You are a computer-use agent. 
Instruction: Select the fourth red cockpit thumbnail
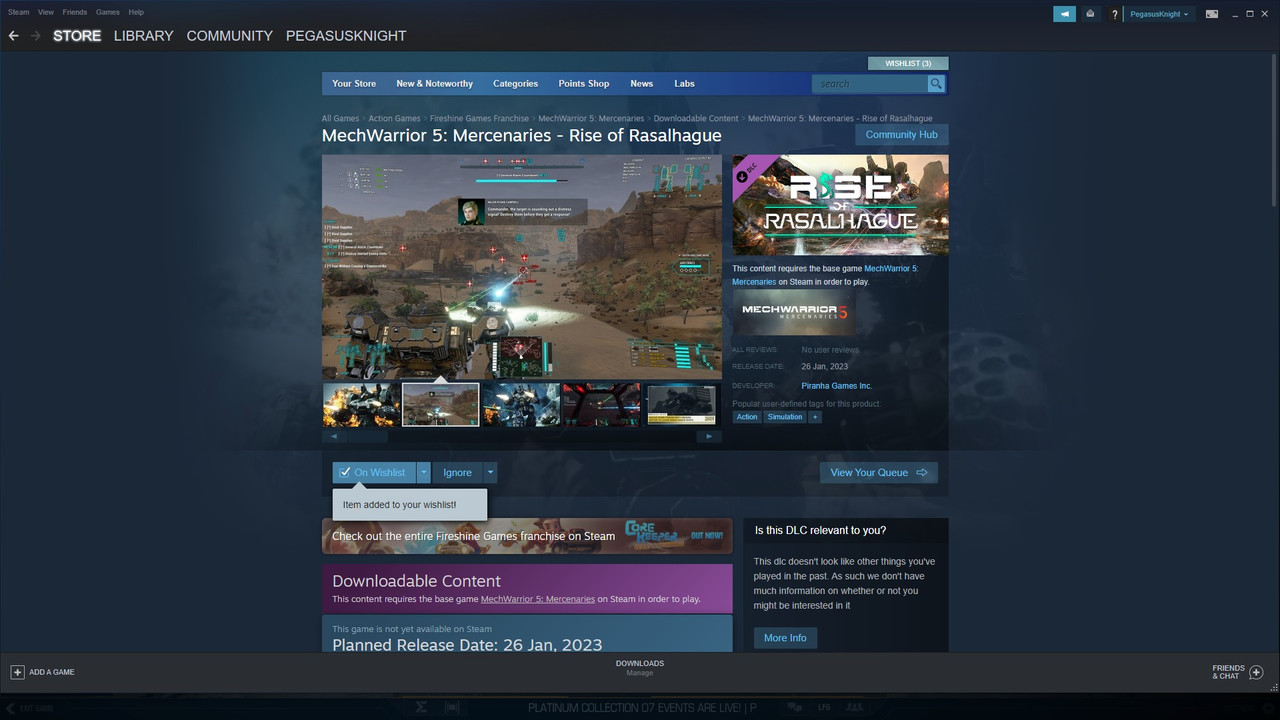click(x=600, y=405)
